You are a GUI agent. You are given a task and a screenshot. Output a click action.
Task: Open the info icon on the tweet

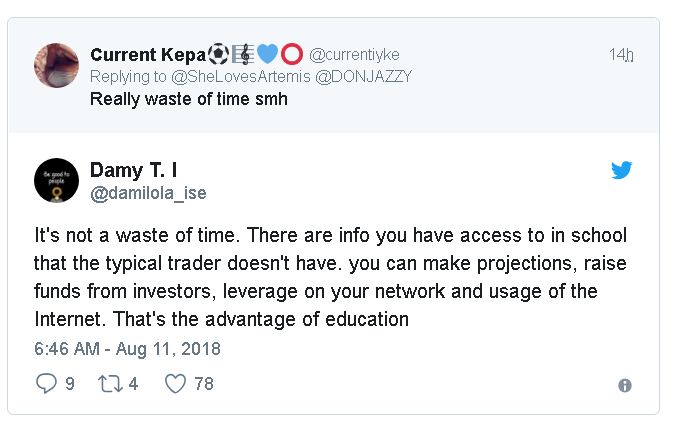625,385
